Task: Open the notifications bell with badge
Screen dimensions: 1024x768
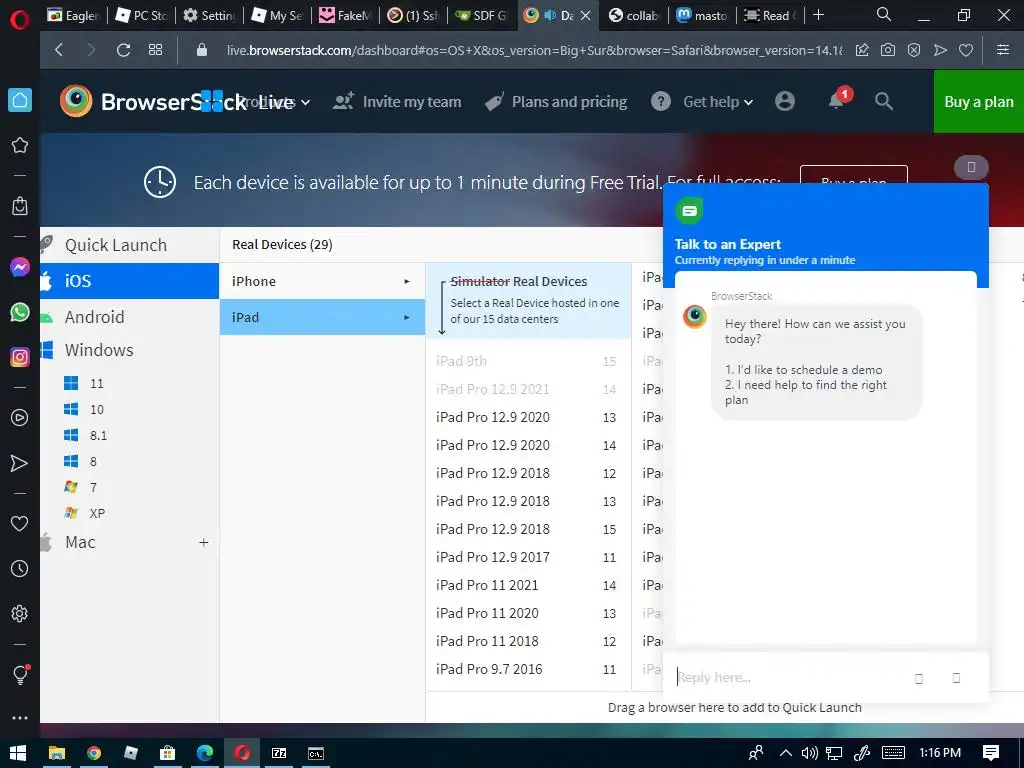Action: click(x=839, y=99)
